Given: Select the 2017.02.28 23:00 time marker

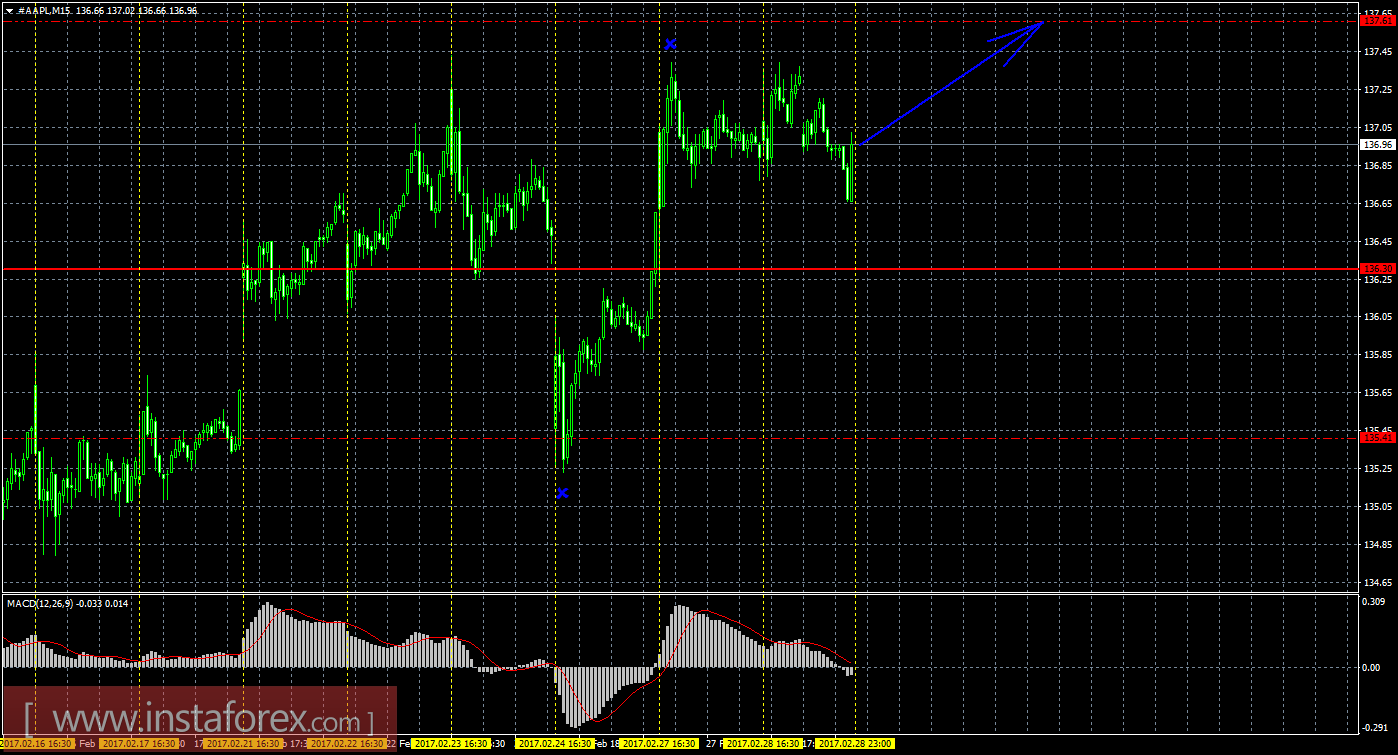Looking at the screenshot, I should click(x=855, y=744).
